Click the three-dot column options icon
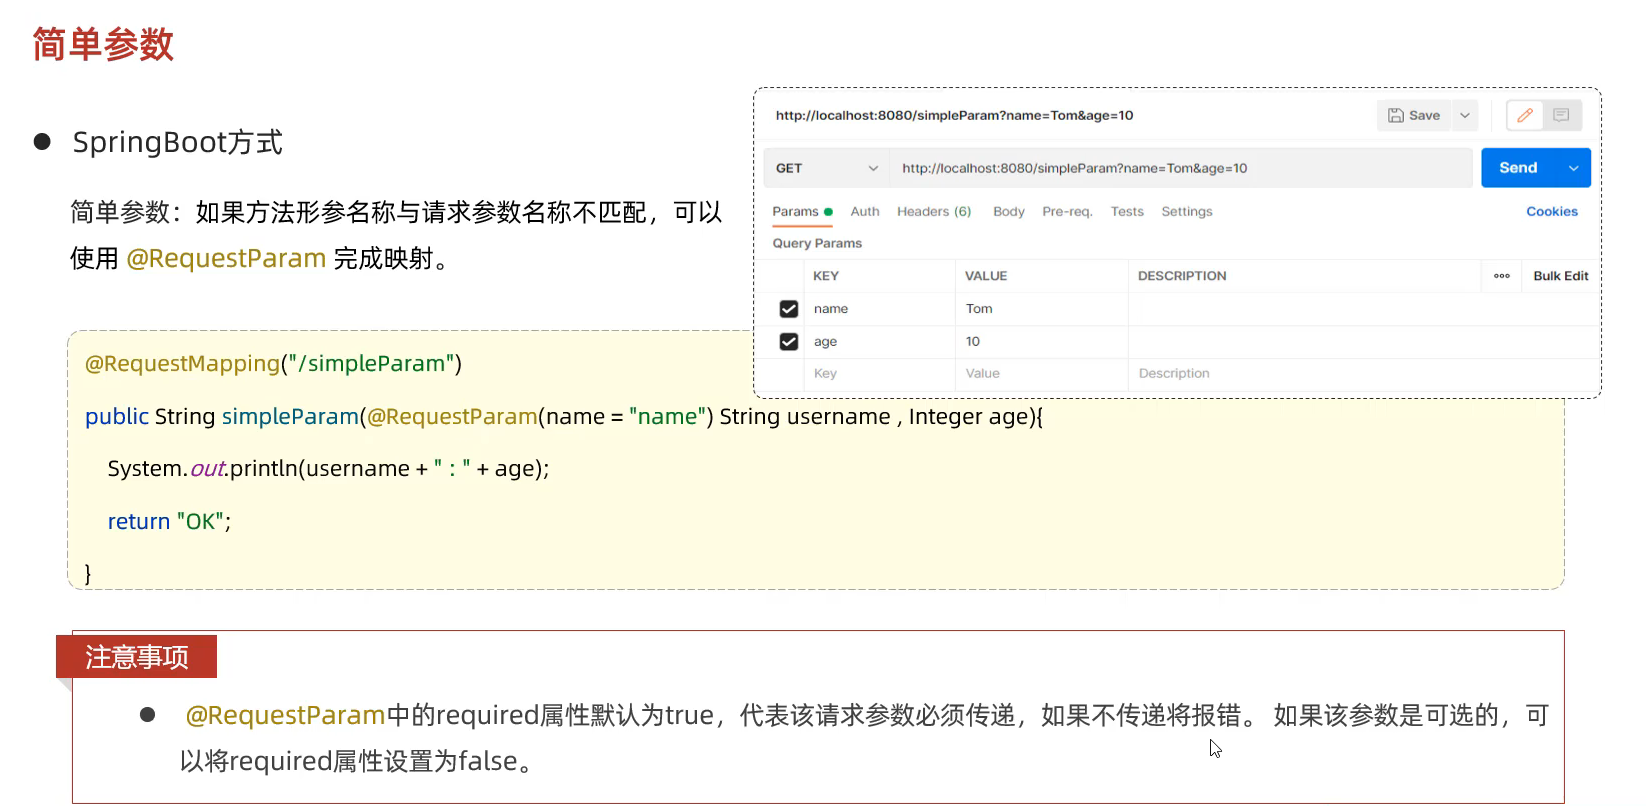This screenshot has width=1646, height=806. pyautogui.click(x=1501, y=276)
